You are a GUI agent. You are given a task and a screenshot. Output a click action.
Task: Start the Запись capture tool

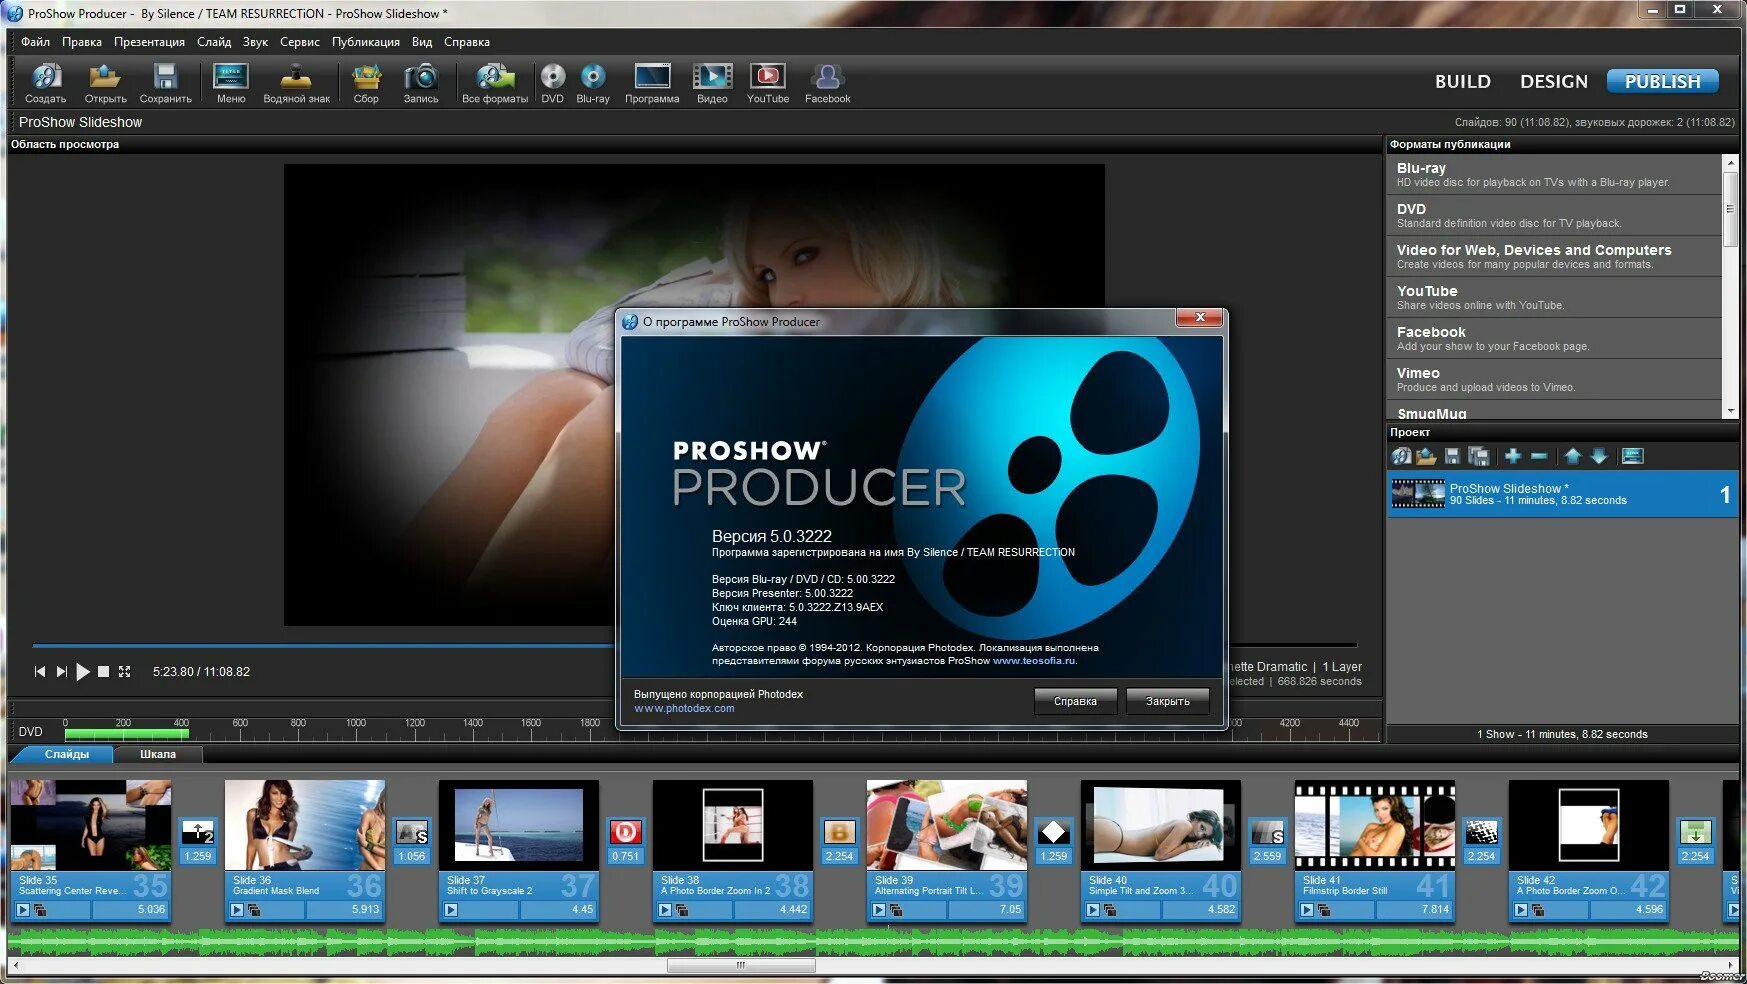pyautogui.click(x=421, y=82)
